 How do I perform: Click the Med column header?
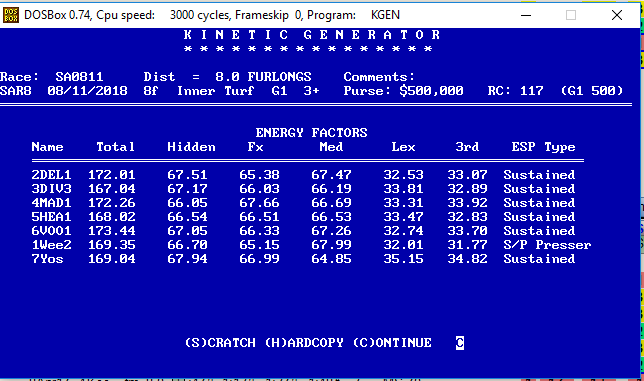[x=331, y=147]
